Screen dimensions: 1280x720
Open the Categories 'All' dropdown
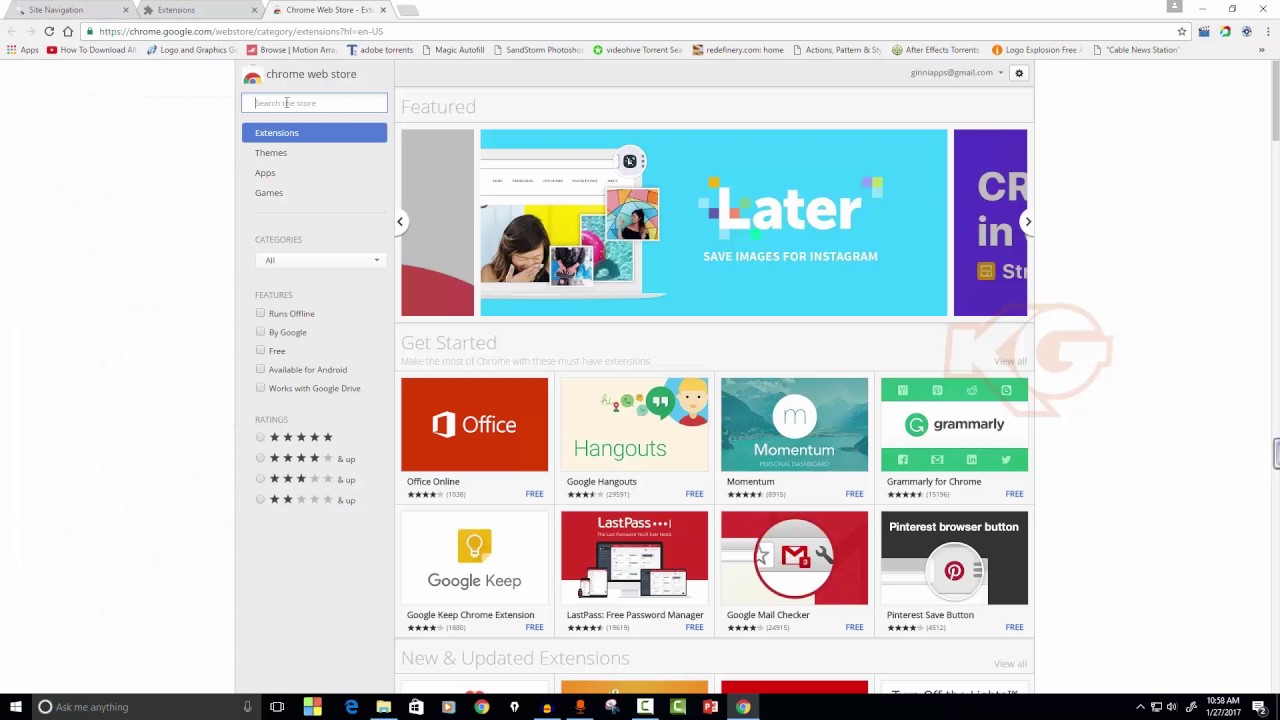[319, 260]
